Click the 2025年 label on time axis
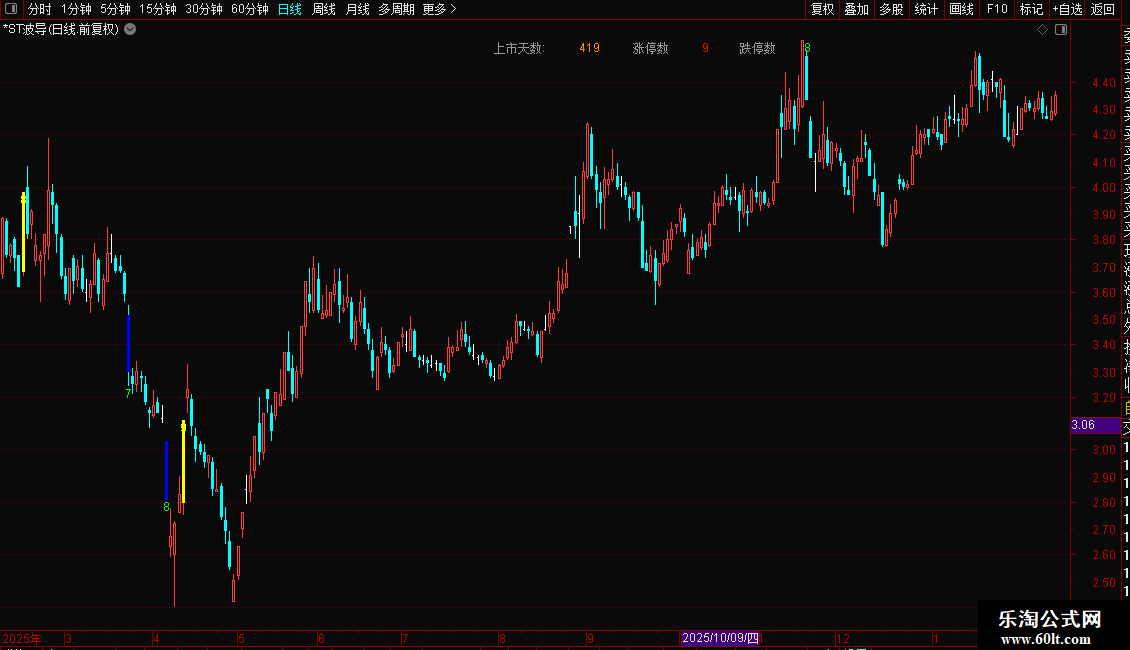1130x650 pixels. [x=22, y=638]
